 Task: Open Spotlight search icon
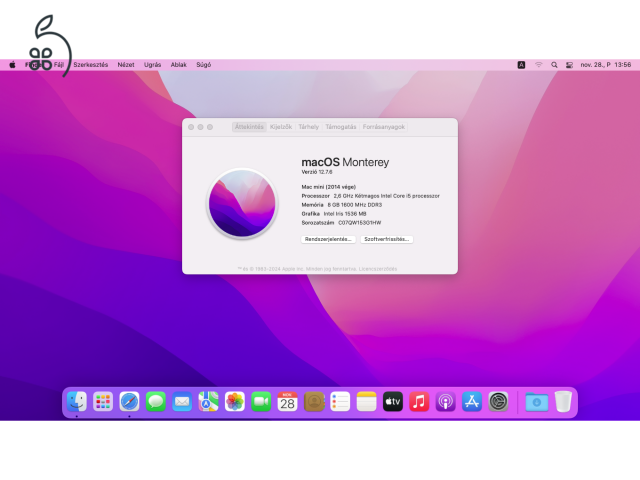point(554,64)
